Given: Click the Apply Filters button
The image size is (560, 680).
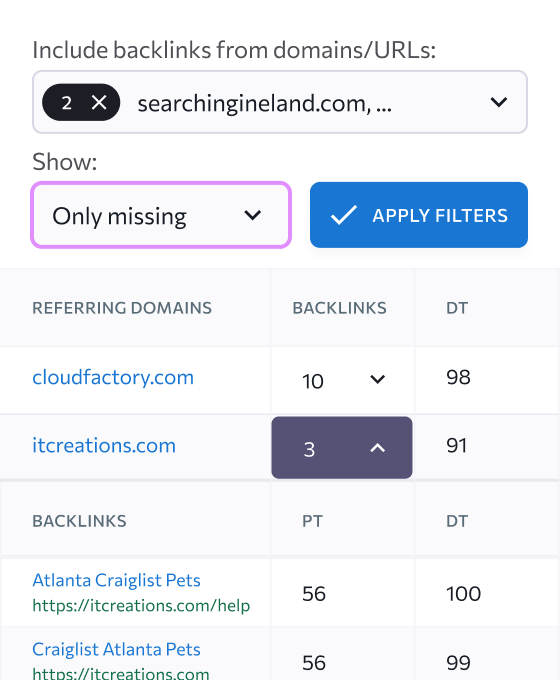Looking at the screenshot, I should (x=419, y=215).
